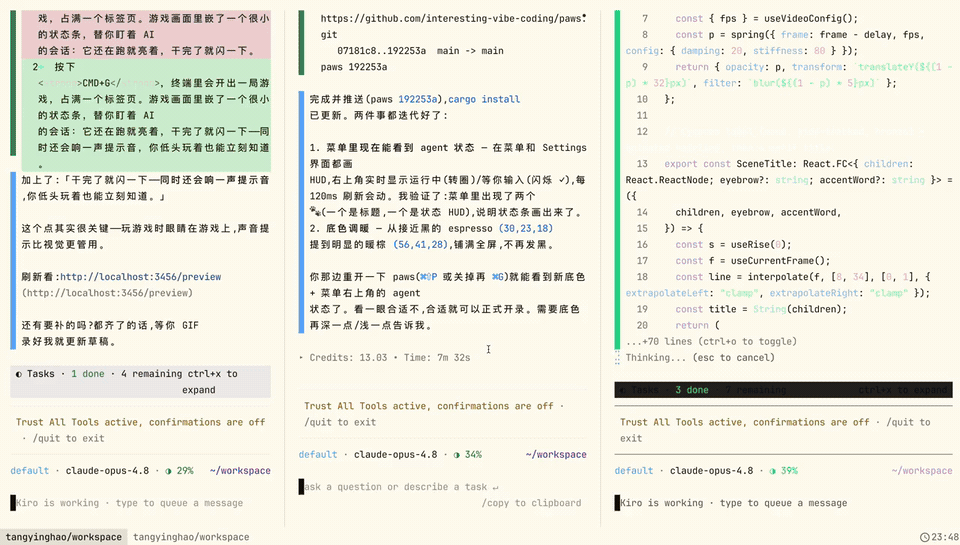Image resolution: width=960 pixels, height=545 pixels.
Task: Click the 07181c8..192253a main -> main line
Action: pos(420,51)
